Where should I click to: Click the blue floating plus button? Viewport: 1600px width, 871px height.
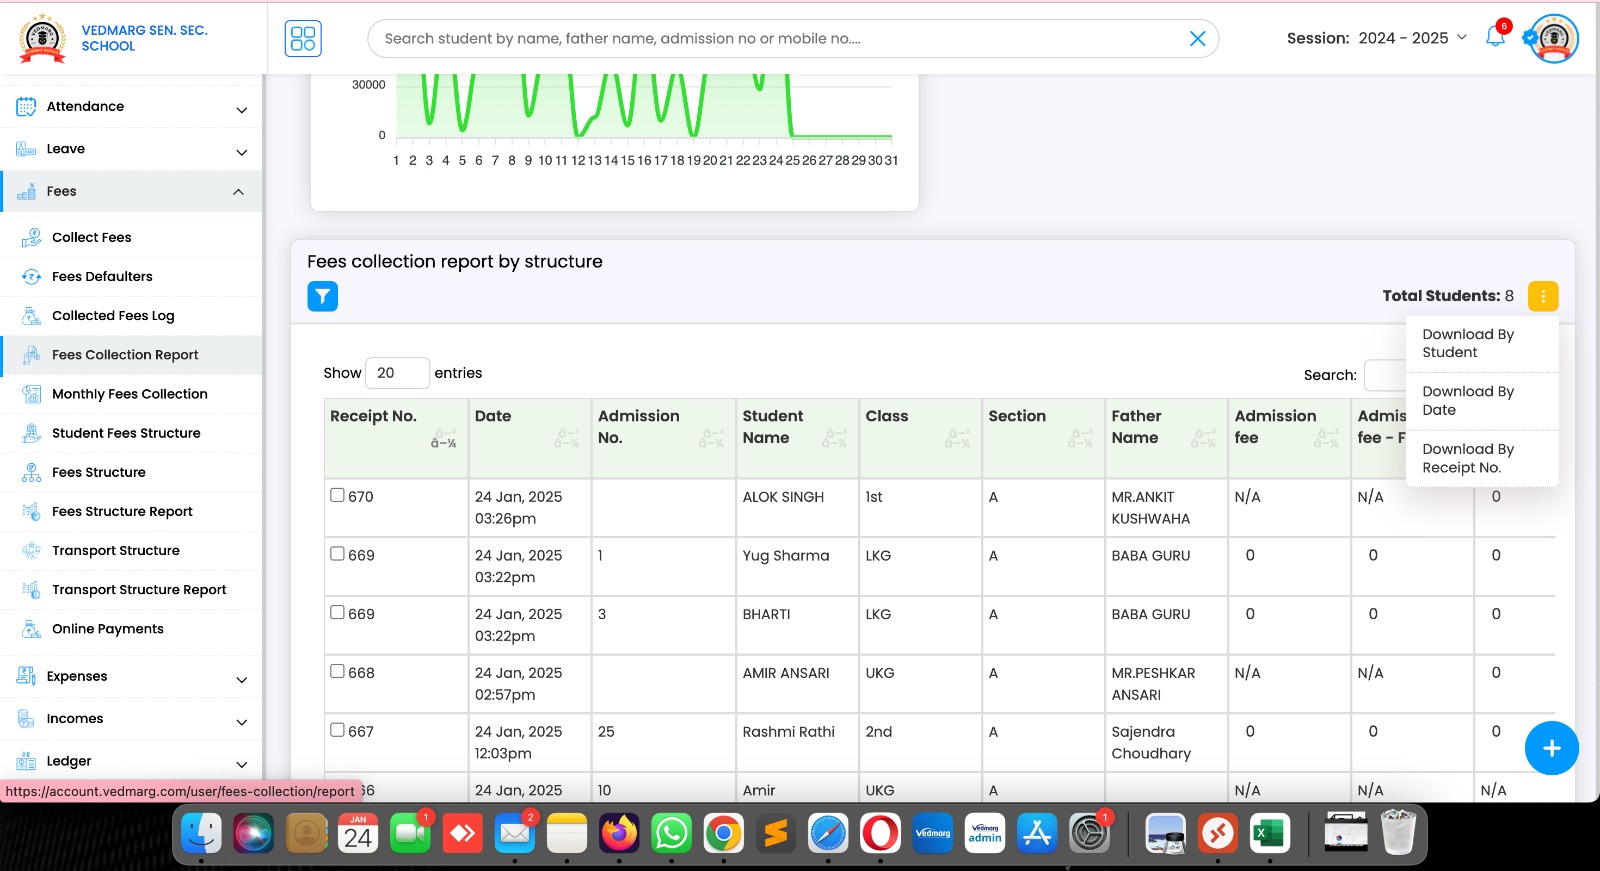click(x=1551, y=748)
